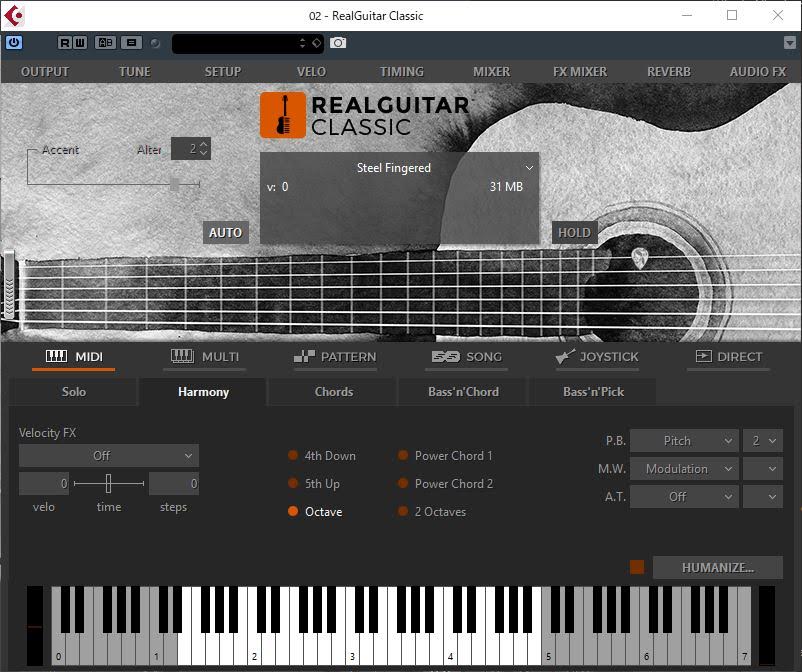
Task: Open the Velocity FX Off dropdown
Action: [x=108, y=456]
